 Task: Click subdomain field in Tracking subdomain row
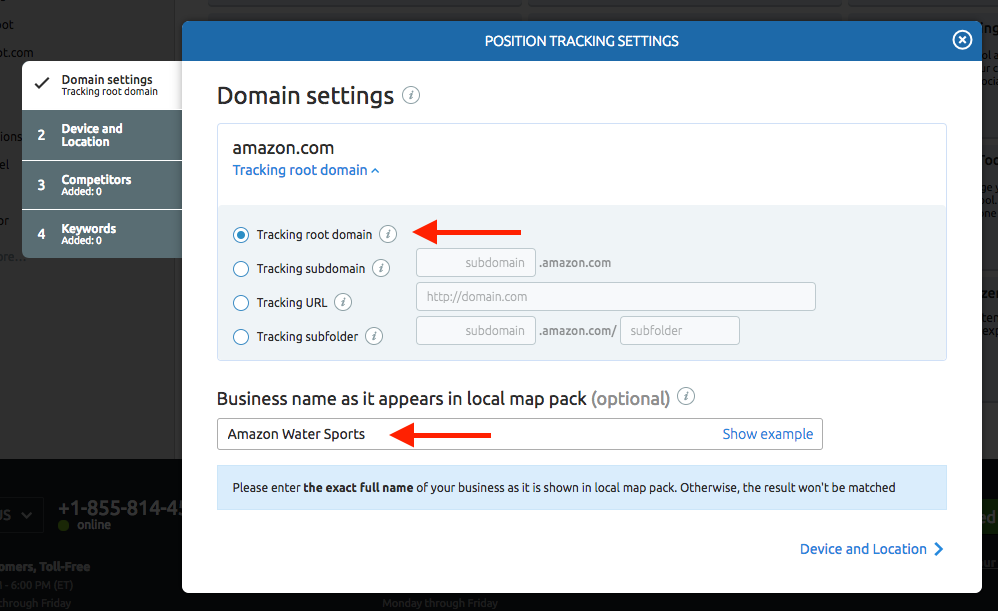[475, 262]
